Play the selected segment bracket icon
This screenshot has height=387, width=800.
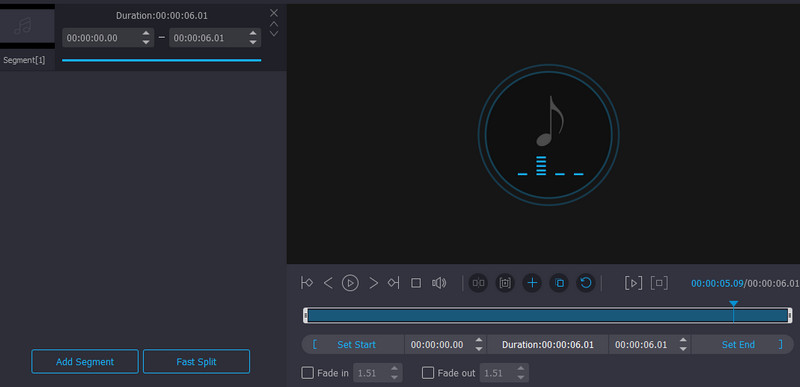click(633, 282)
